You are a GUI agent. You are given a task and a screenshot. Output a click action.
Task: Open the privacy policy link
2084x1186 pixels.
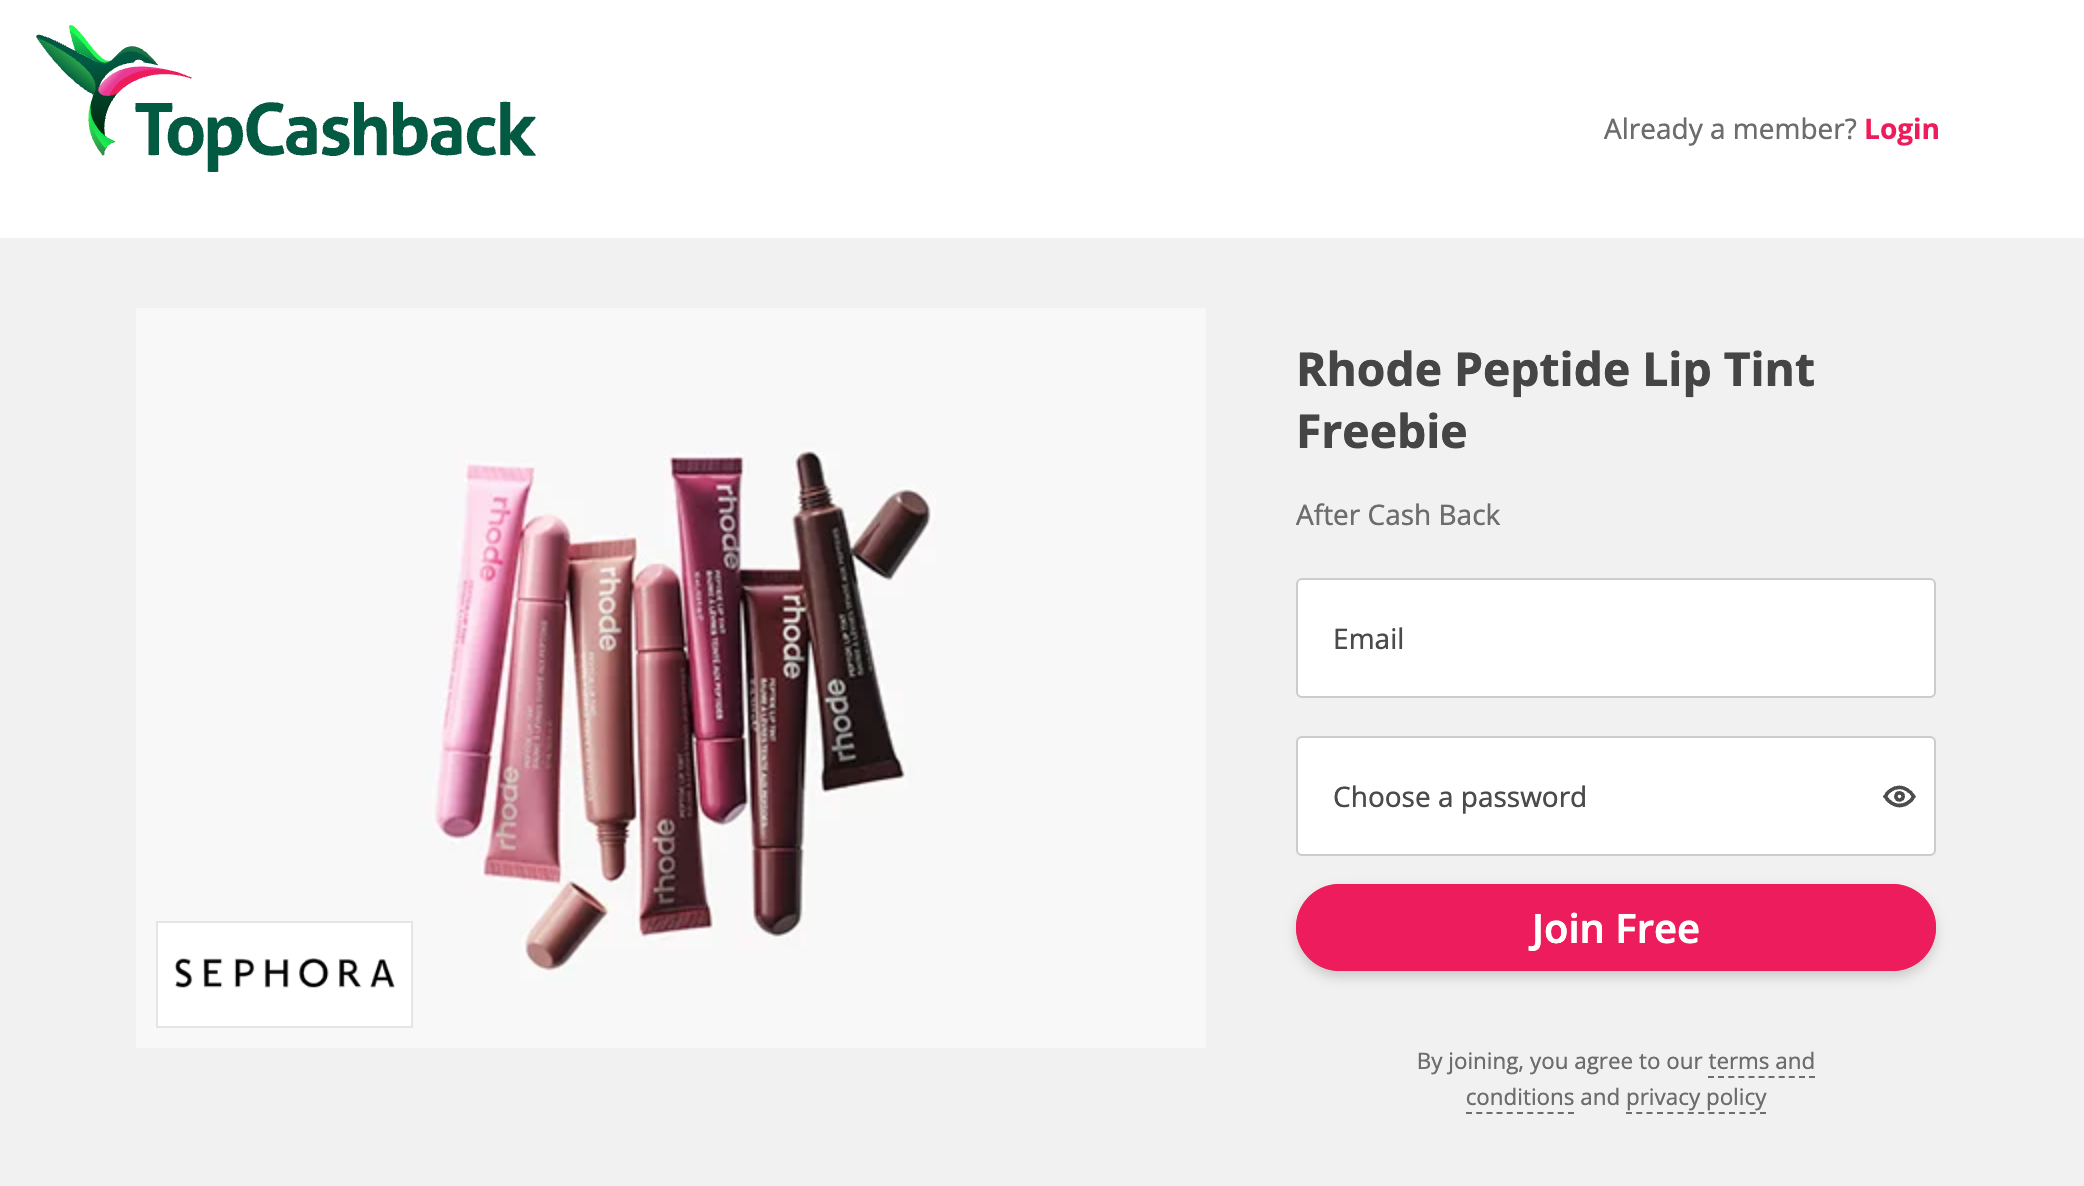click(x=1695, y=1098)
